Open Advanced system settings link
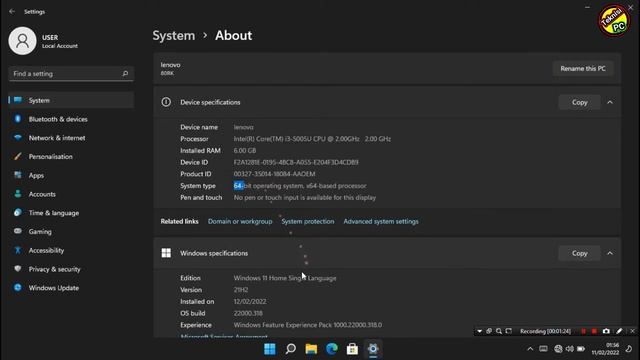640x360 pixels. [x=381, y=221]
